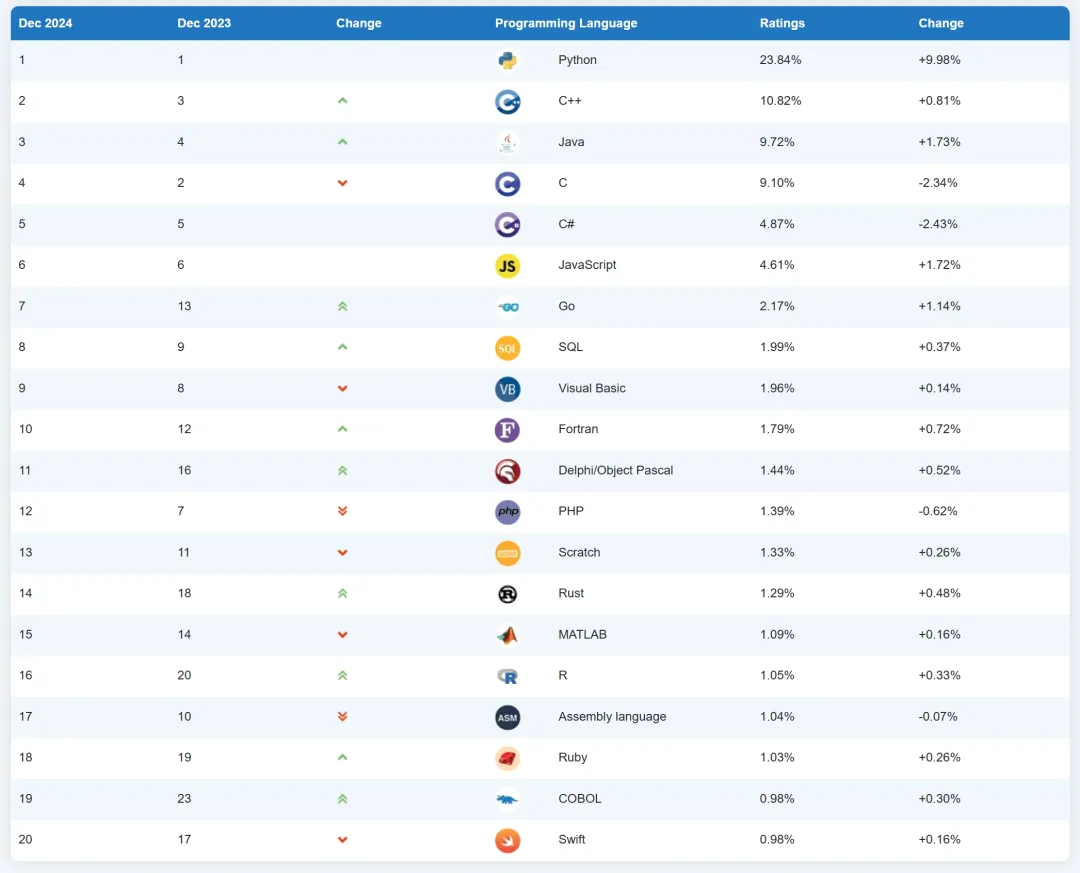Screen dimensions: 1080x873
Task: Click the yellow JavaScript JS icon
Action: pos(507,265)
